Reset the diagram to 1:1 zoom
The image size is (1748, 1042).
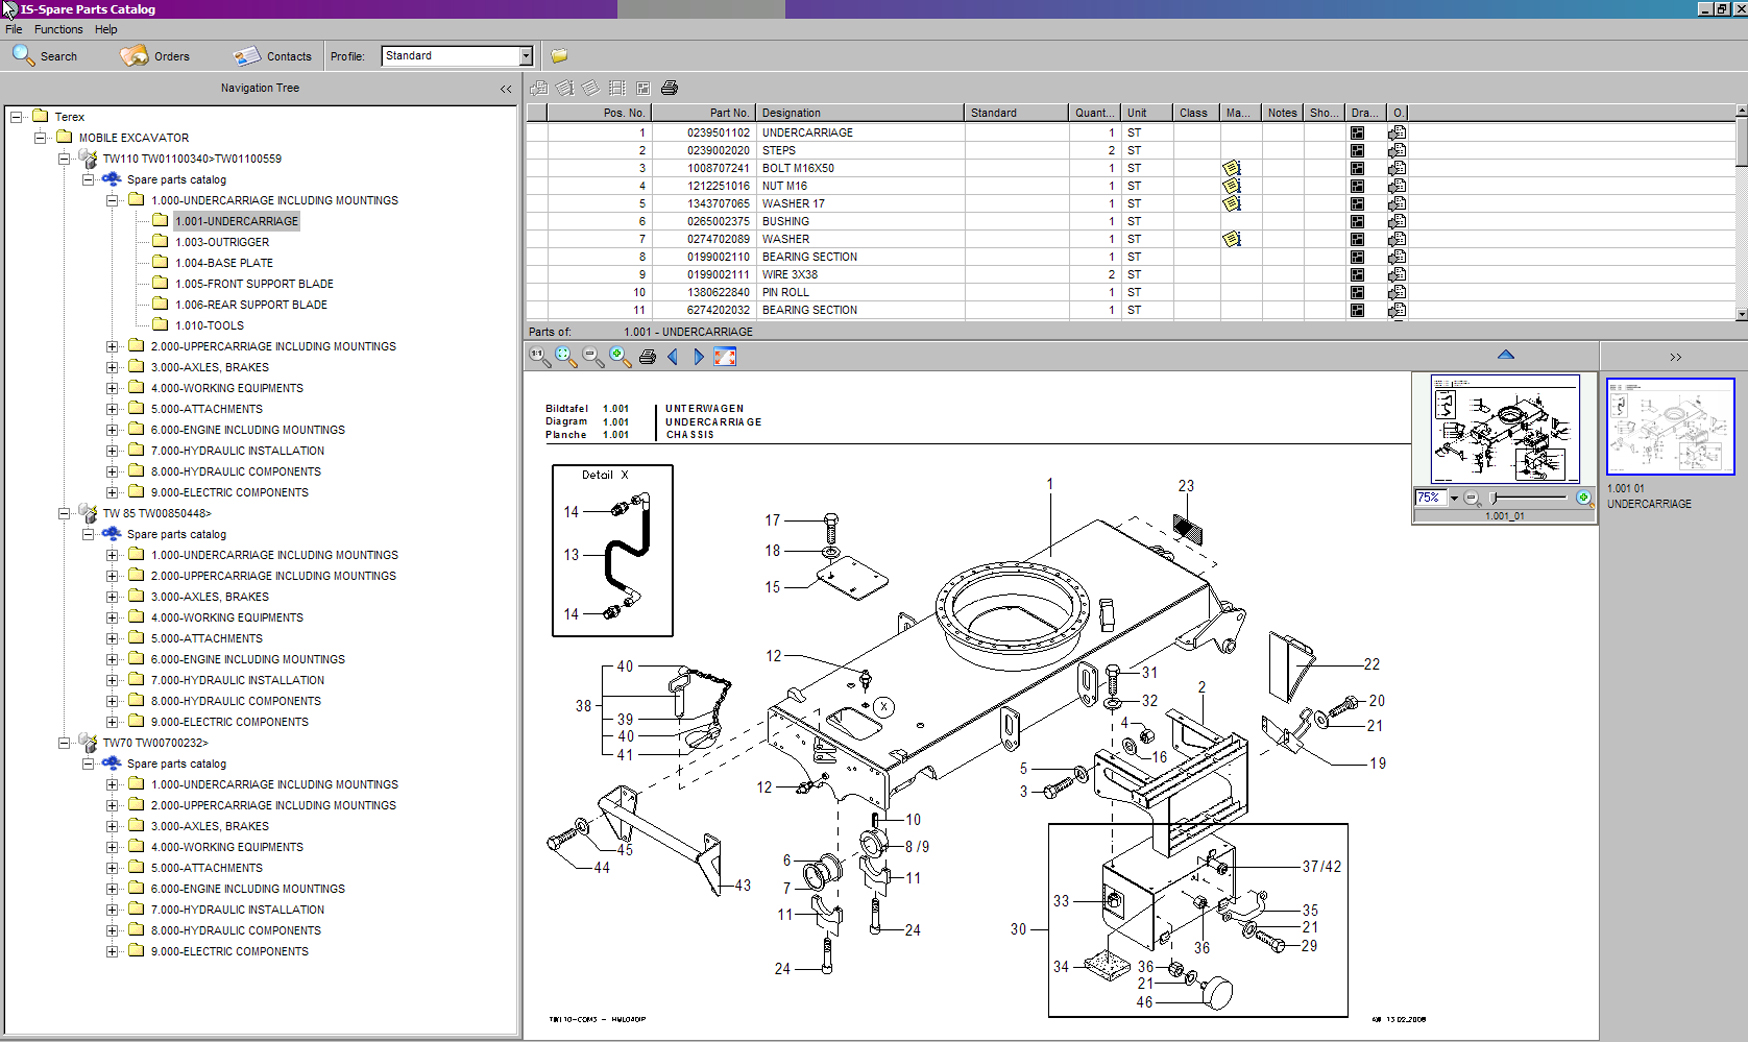pos(540,357)
